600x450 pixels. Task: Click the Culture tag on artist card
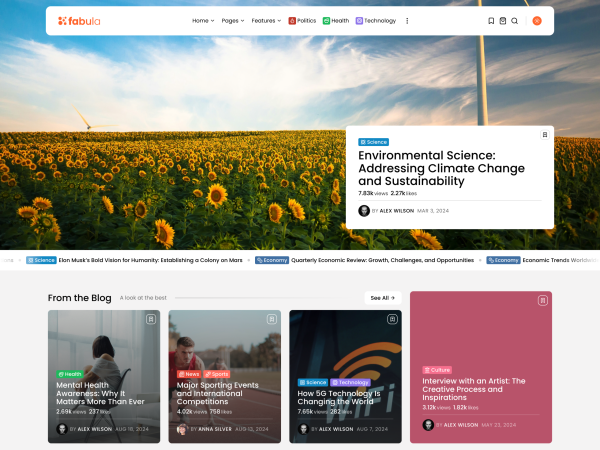click(437, 370)
